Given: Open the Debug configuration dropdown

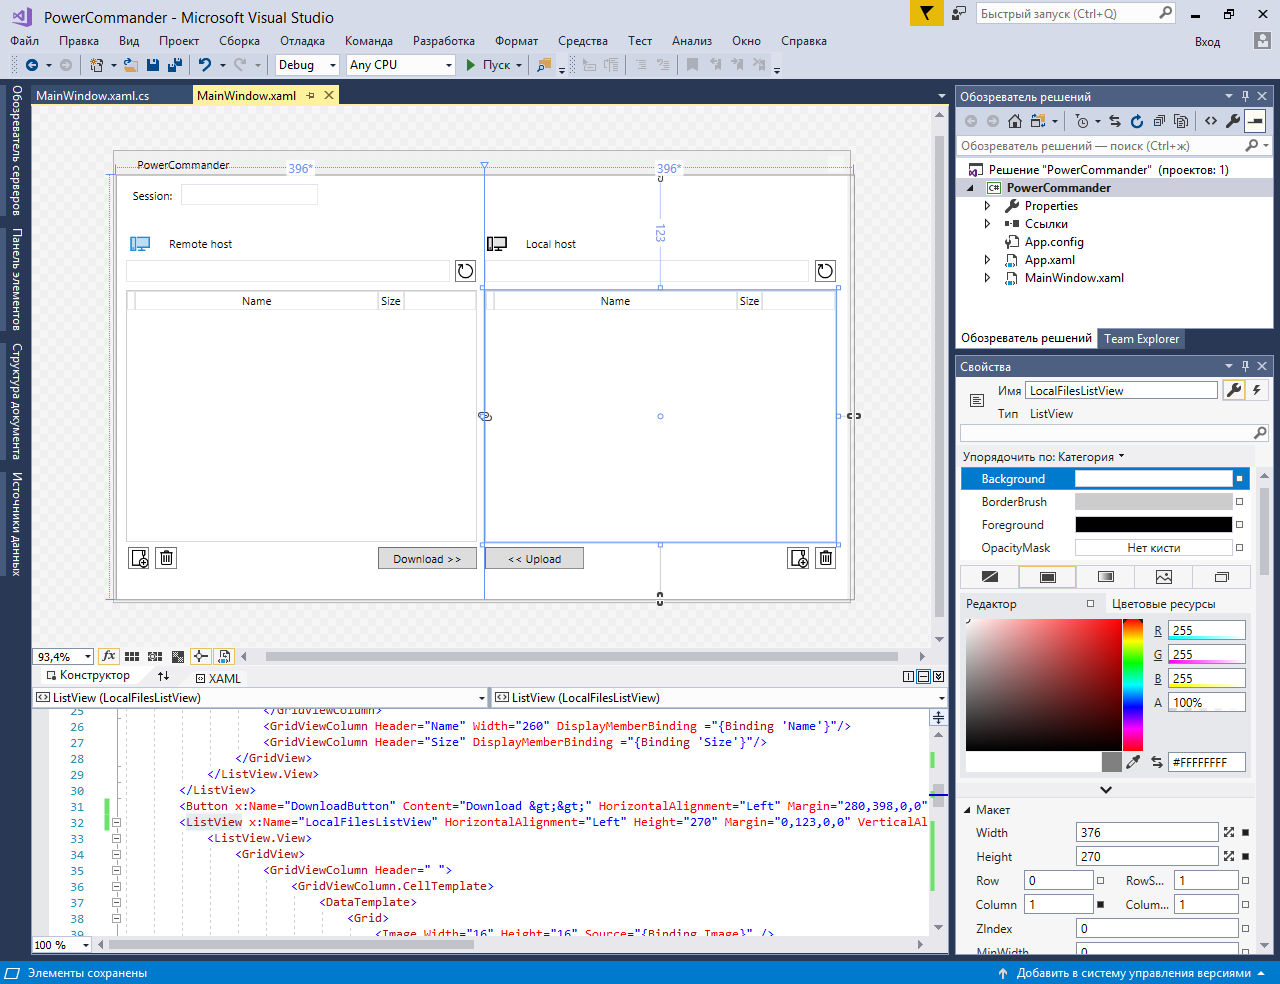Looking at the screenshot, I should point(308,65).
